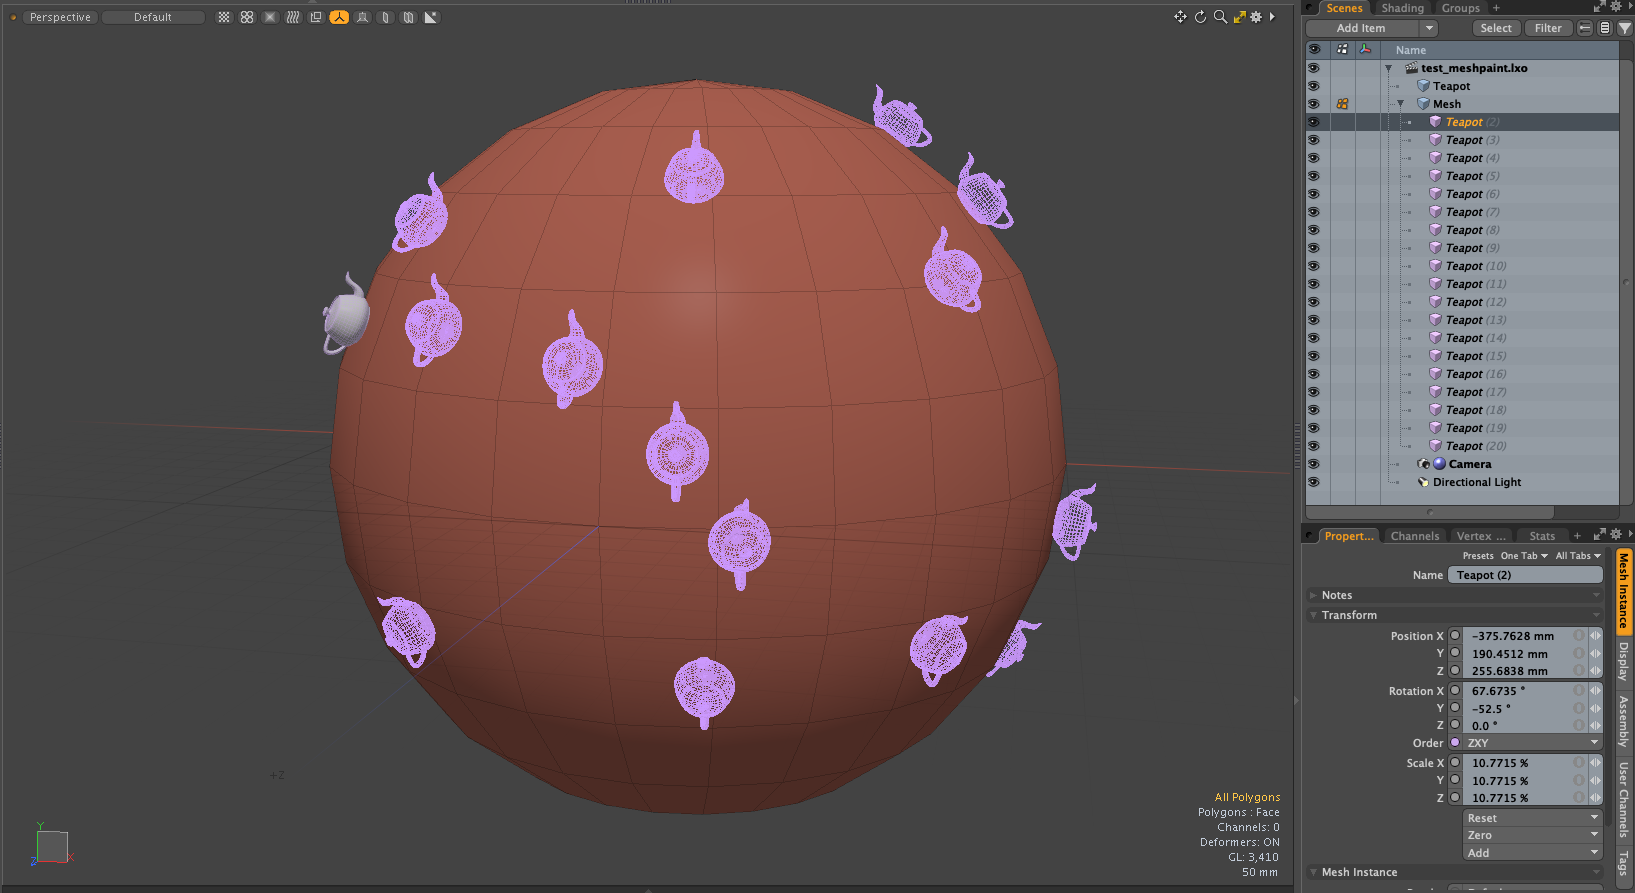Switch to the Shading tab

pyautogui.click(x=1402, y=8)
